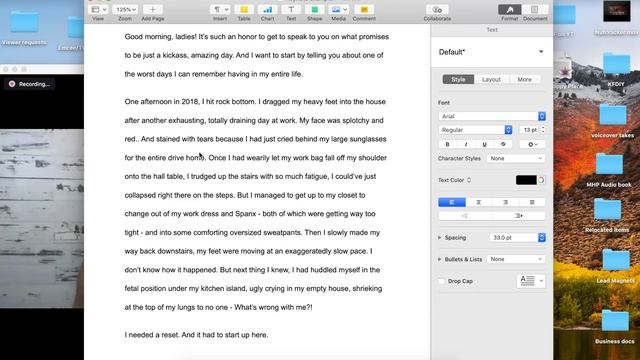This screenshot has width=640, height=360.
Task: Click the font size stepper arrows
Action: point(543,130)
